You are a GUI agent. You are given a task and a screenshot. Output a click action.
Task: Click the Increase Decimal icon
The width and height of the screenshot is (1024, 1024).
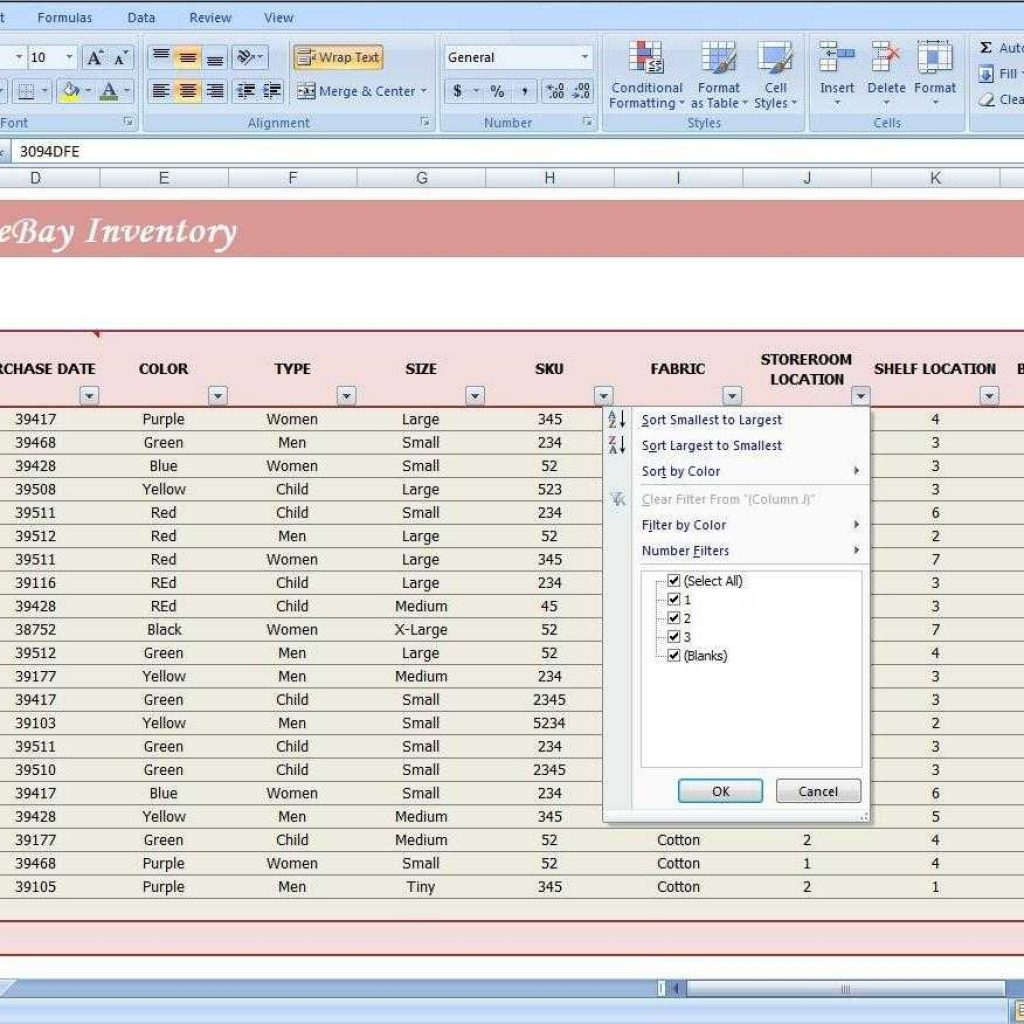pos(558,91)
